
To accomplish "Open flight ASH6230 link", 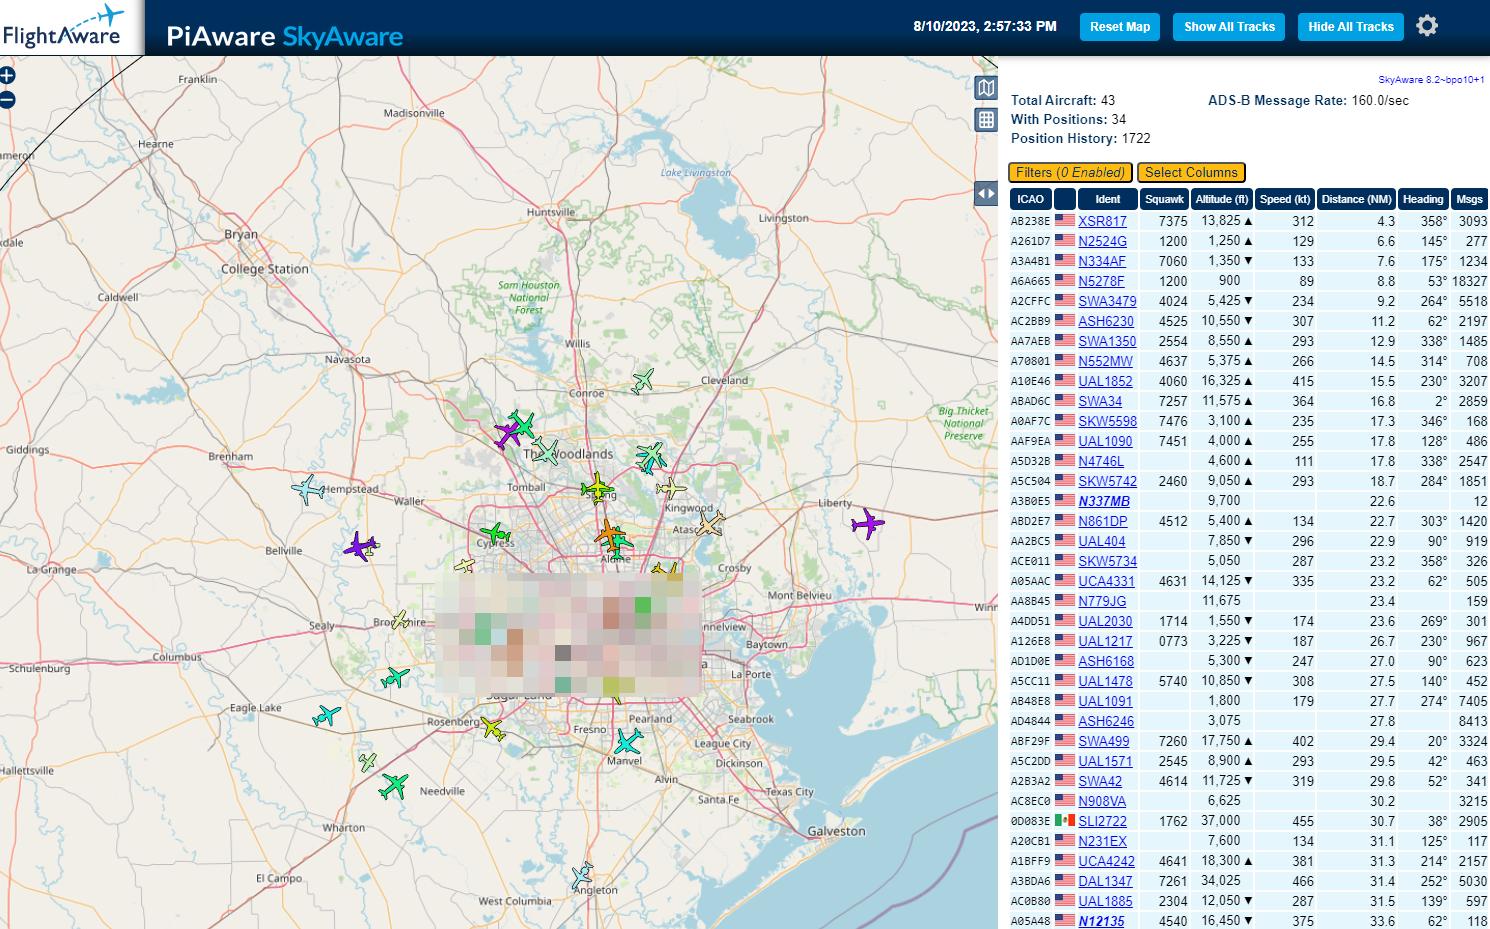I will 1106,321.
